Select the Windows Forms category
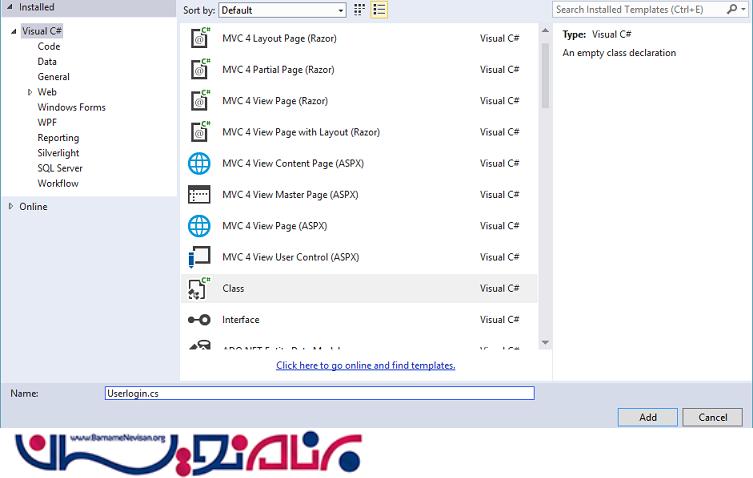 pyautogui.click(x=71, y=107)
